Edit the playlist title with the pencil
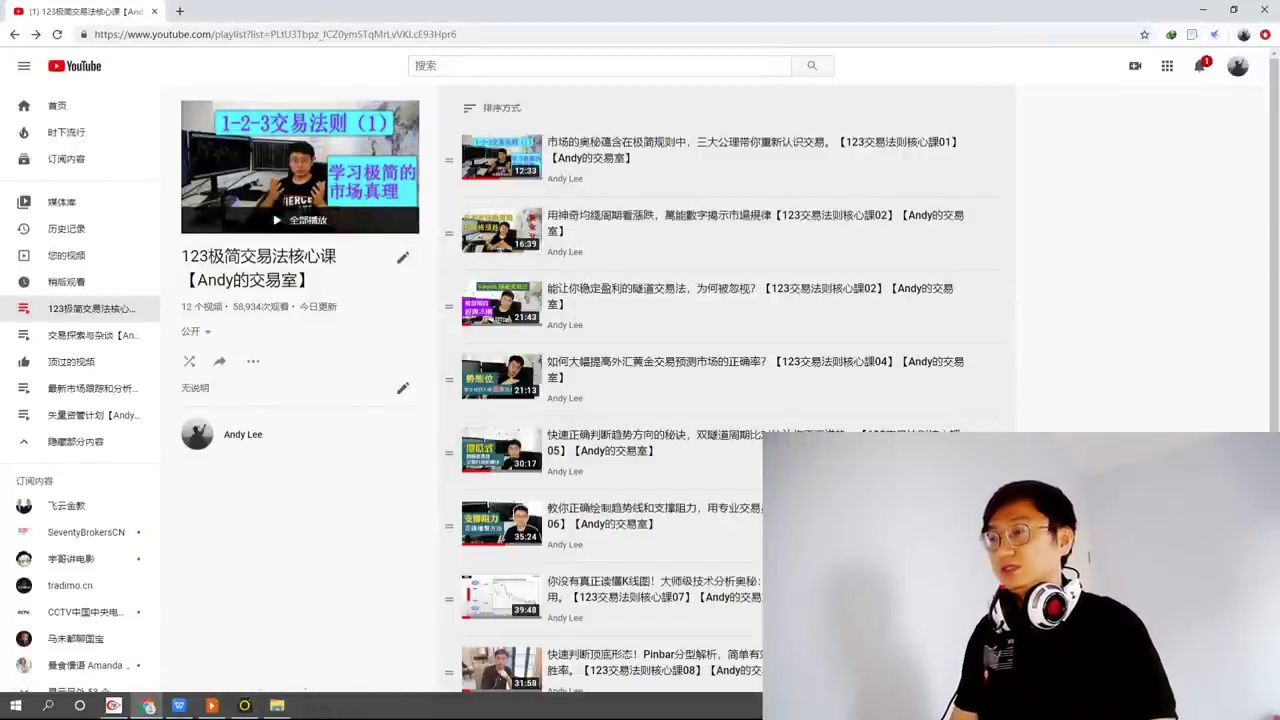The image size is (1280, 720). coord(403,258)
